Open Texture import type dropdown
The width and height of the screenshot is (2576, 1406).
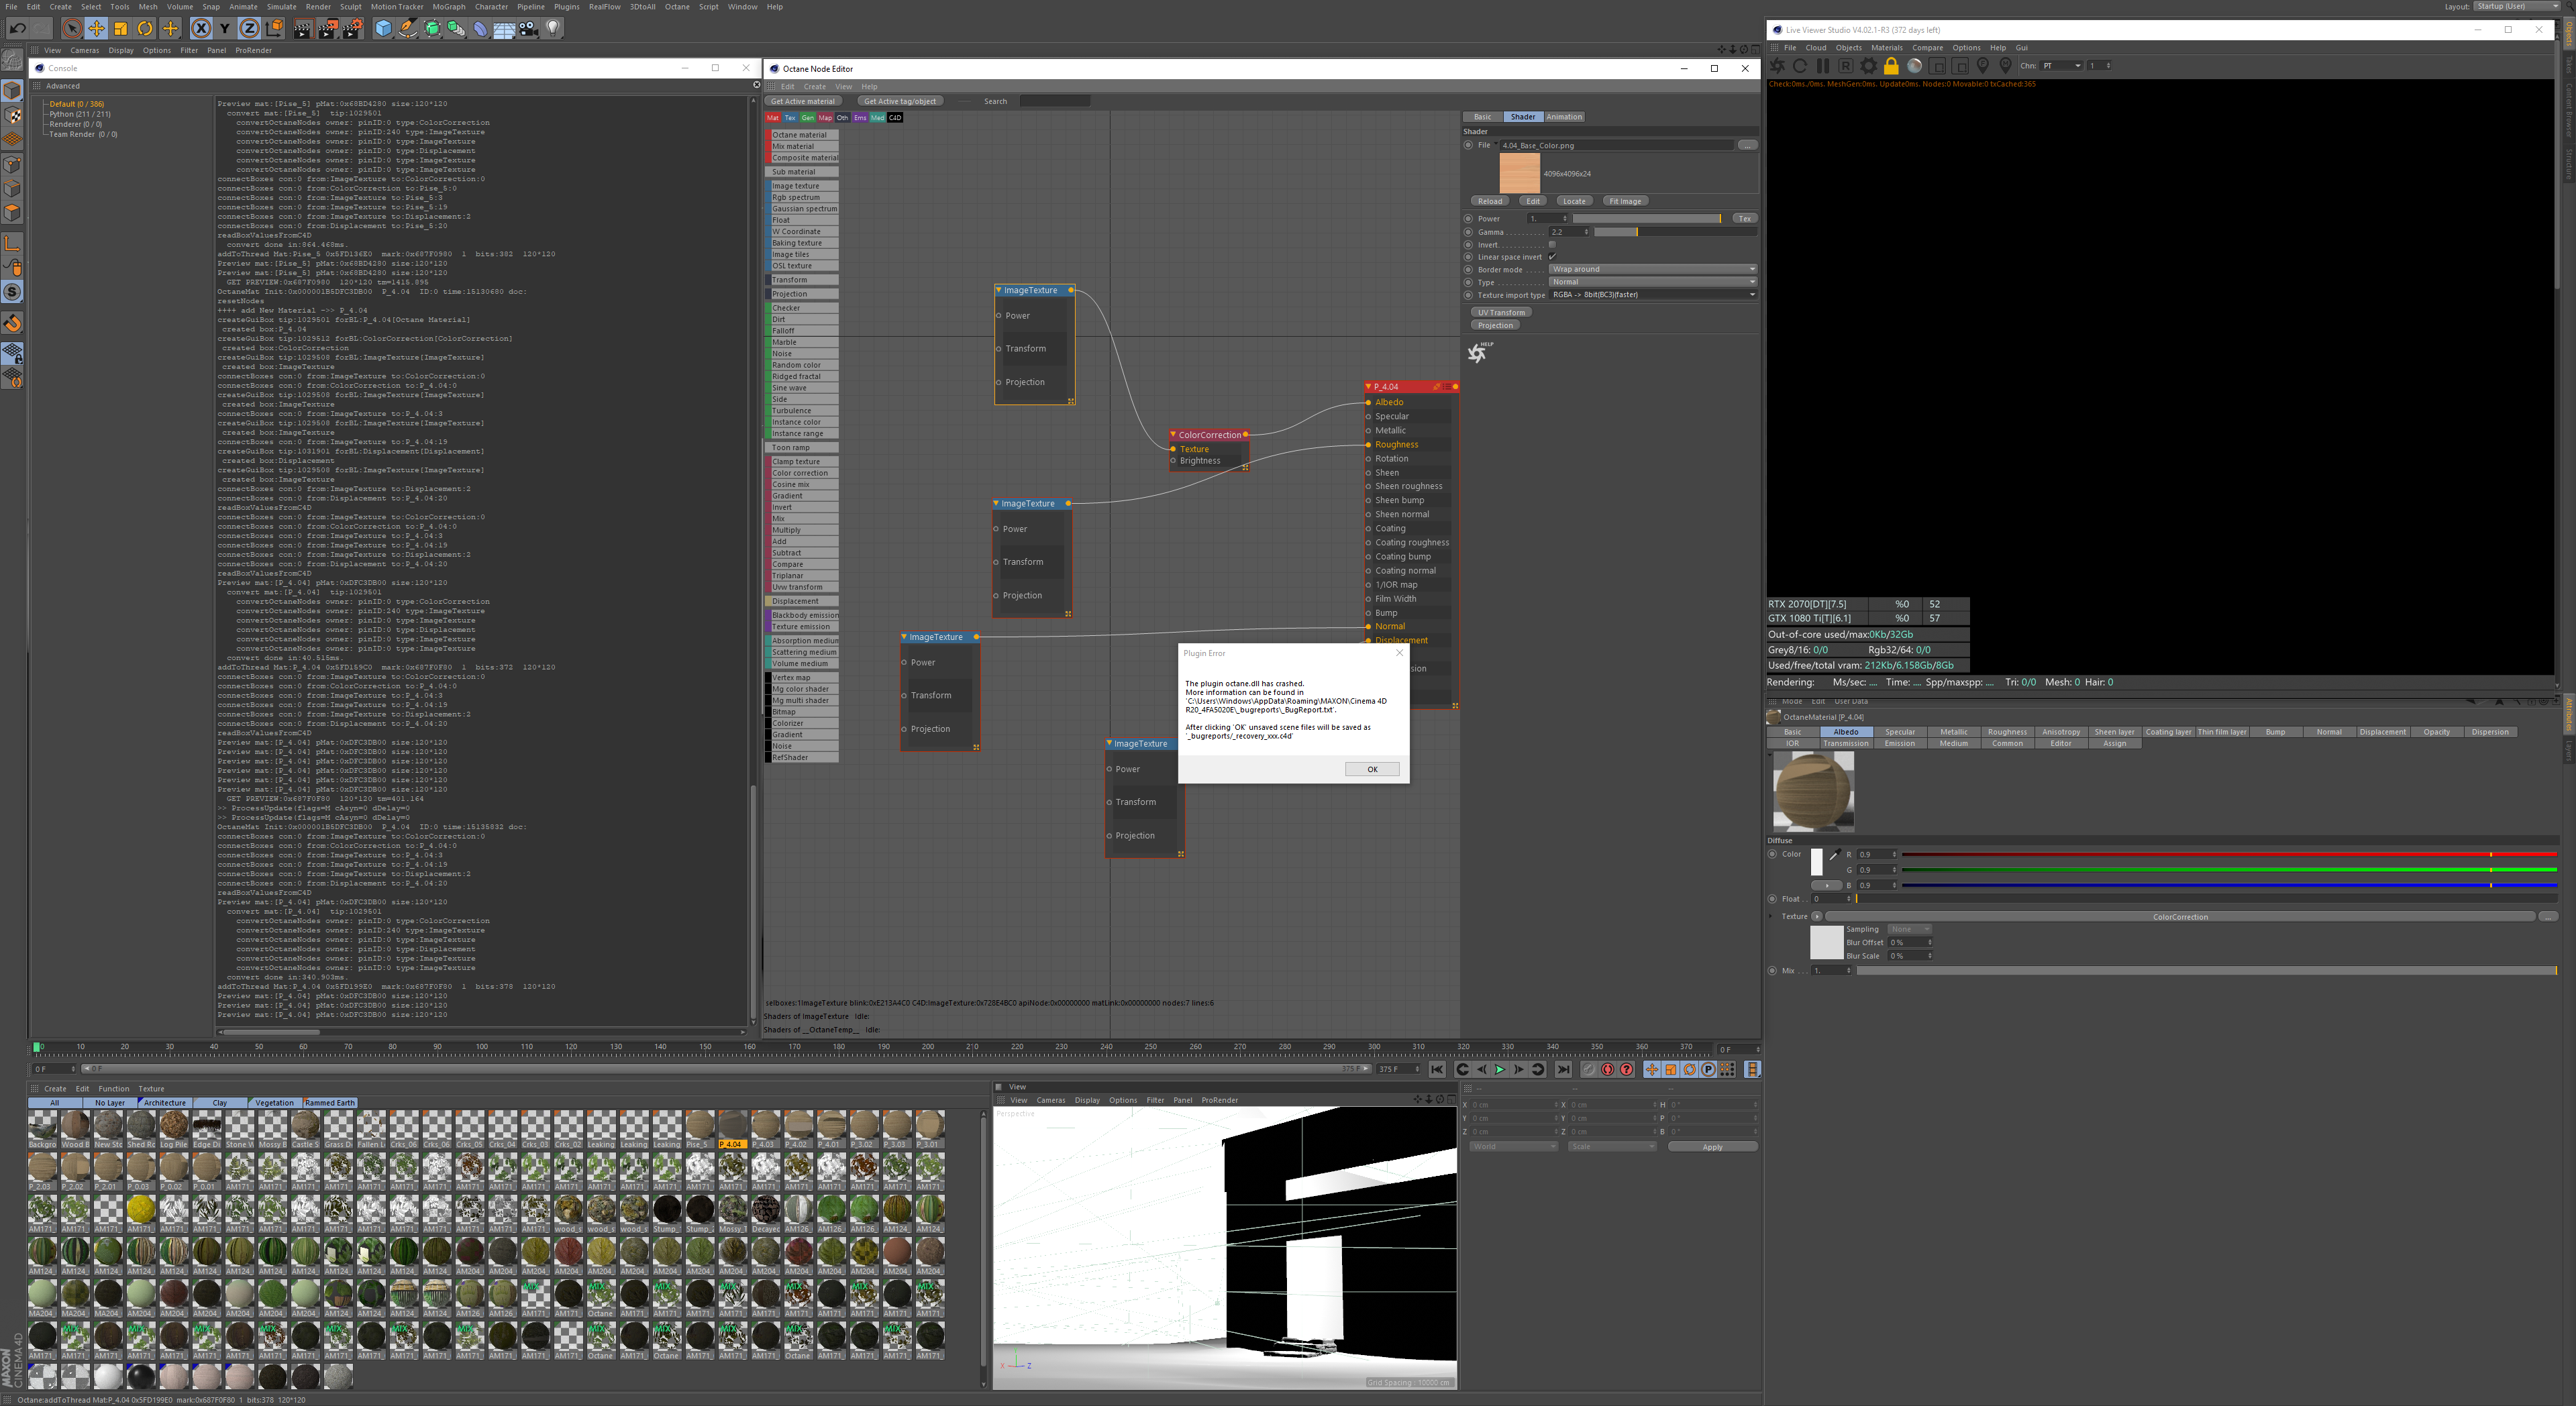pos(1652,295)
